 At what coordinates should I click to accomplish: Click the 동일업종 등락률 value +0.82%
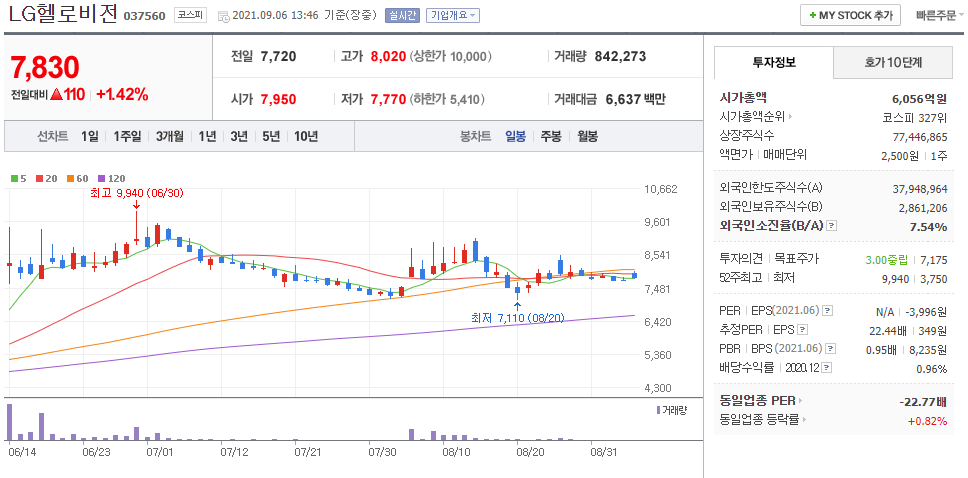[927, 421]
